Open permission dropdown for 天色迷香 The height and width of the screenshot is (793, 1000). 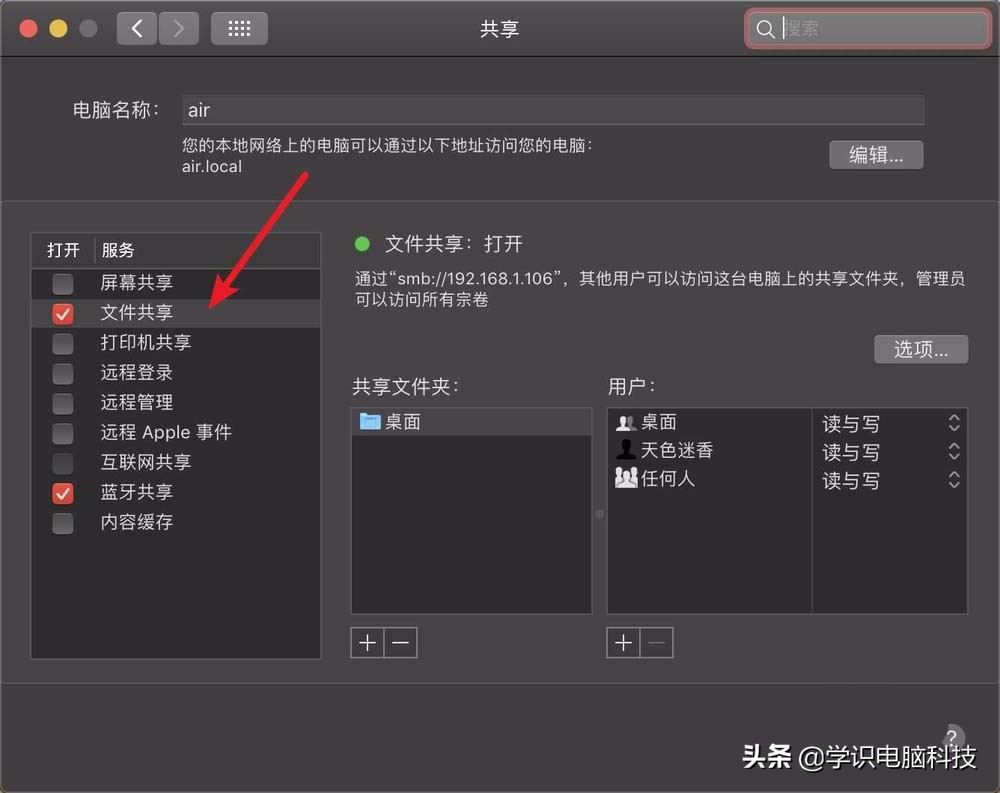coord(953,452)
